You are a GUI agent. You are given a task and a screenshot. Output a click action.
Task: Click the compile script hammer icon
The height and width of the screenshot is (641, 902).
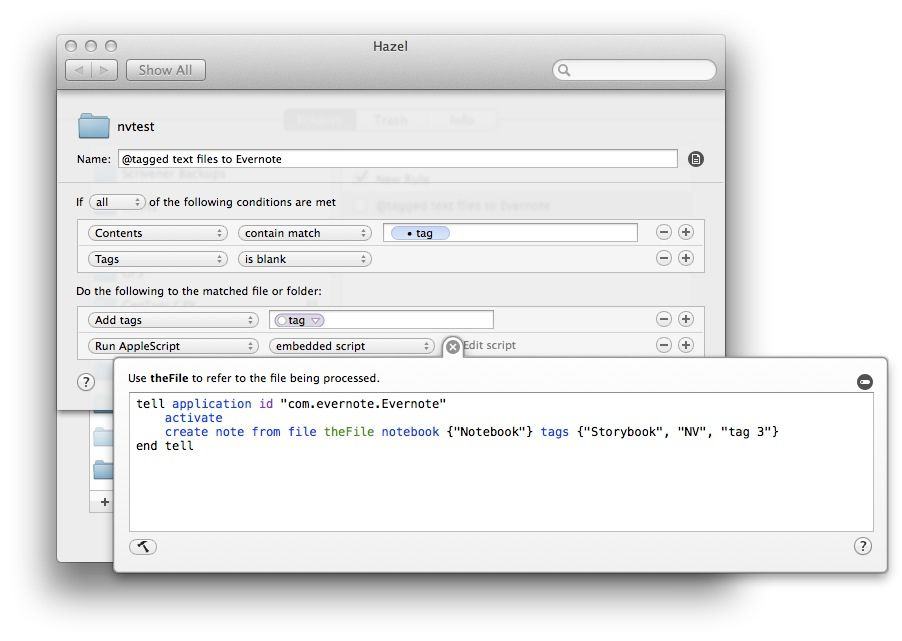pyautogui.click(x=143, y=546)
